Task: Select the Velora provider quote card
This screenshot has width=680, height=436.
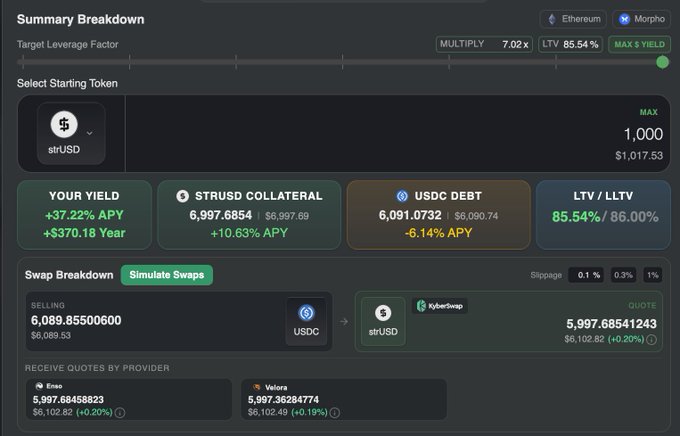Action: point(344,399)
